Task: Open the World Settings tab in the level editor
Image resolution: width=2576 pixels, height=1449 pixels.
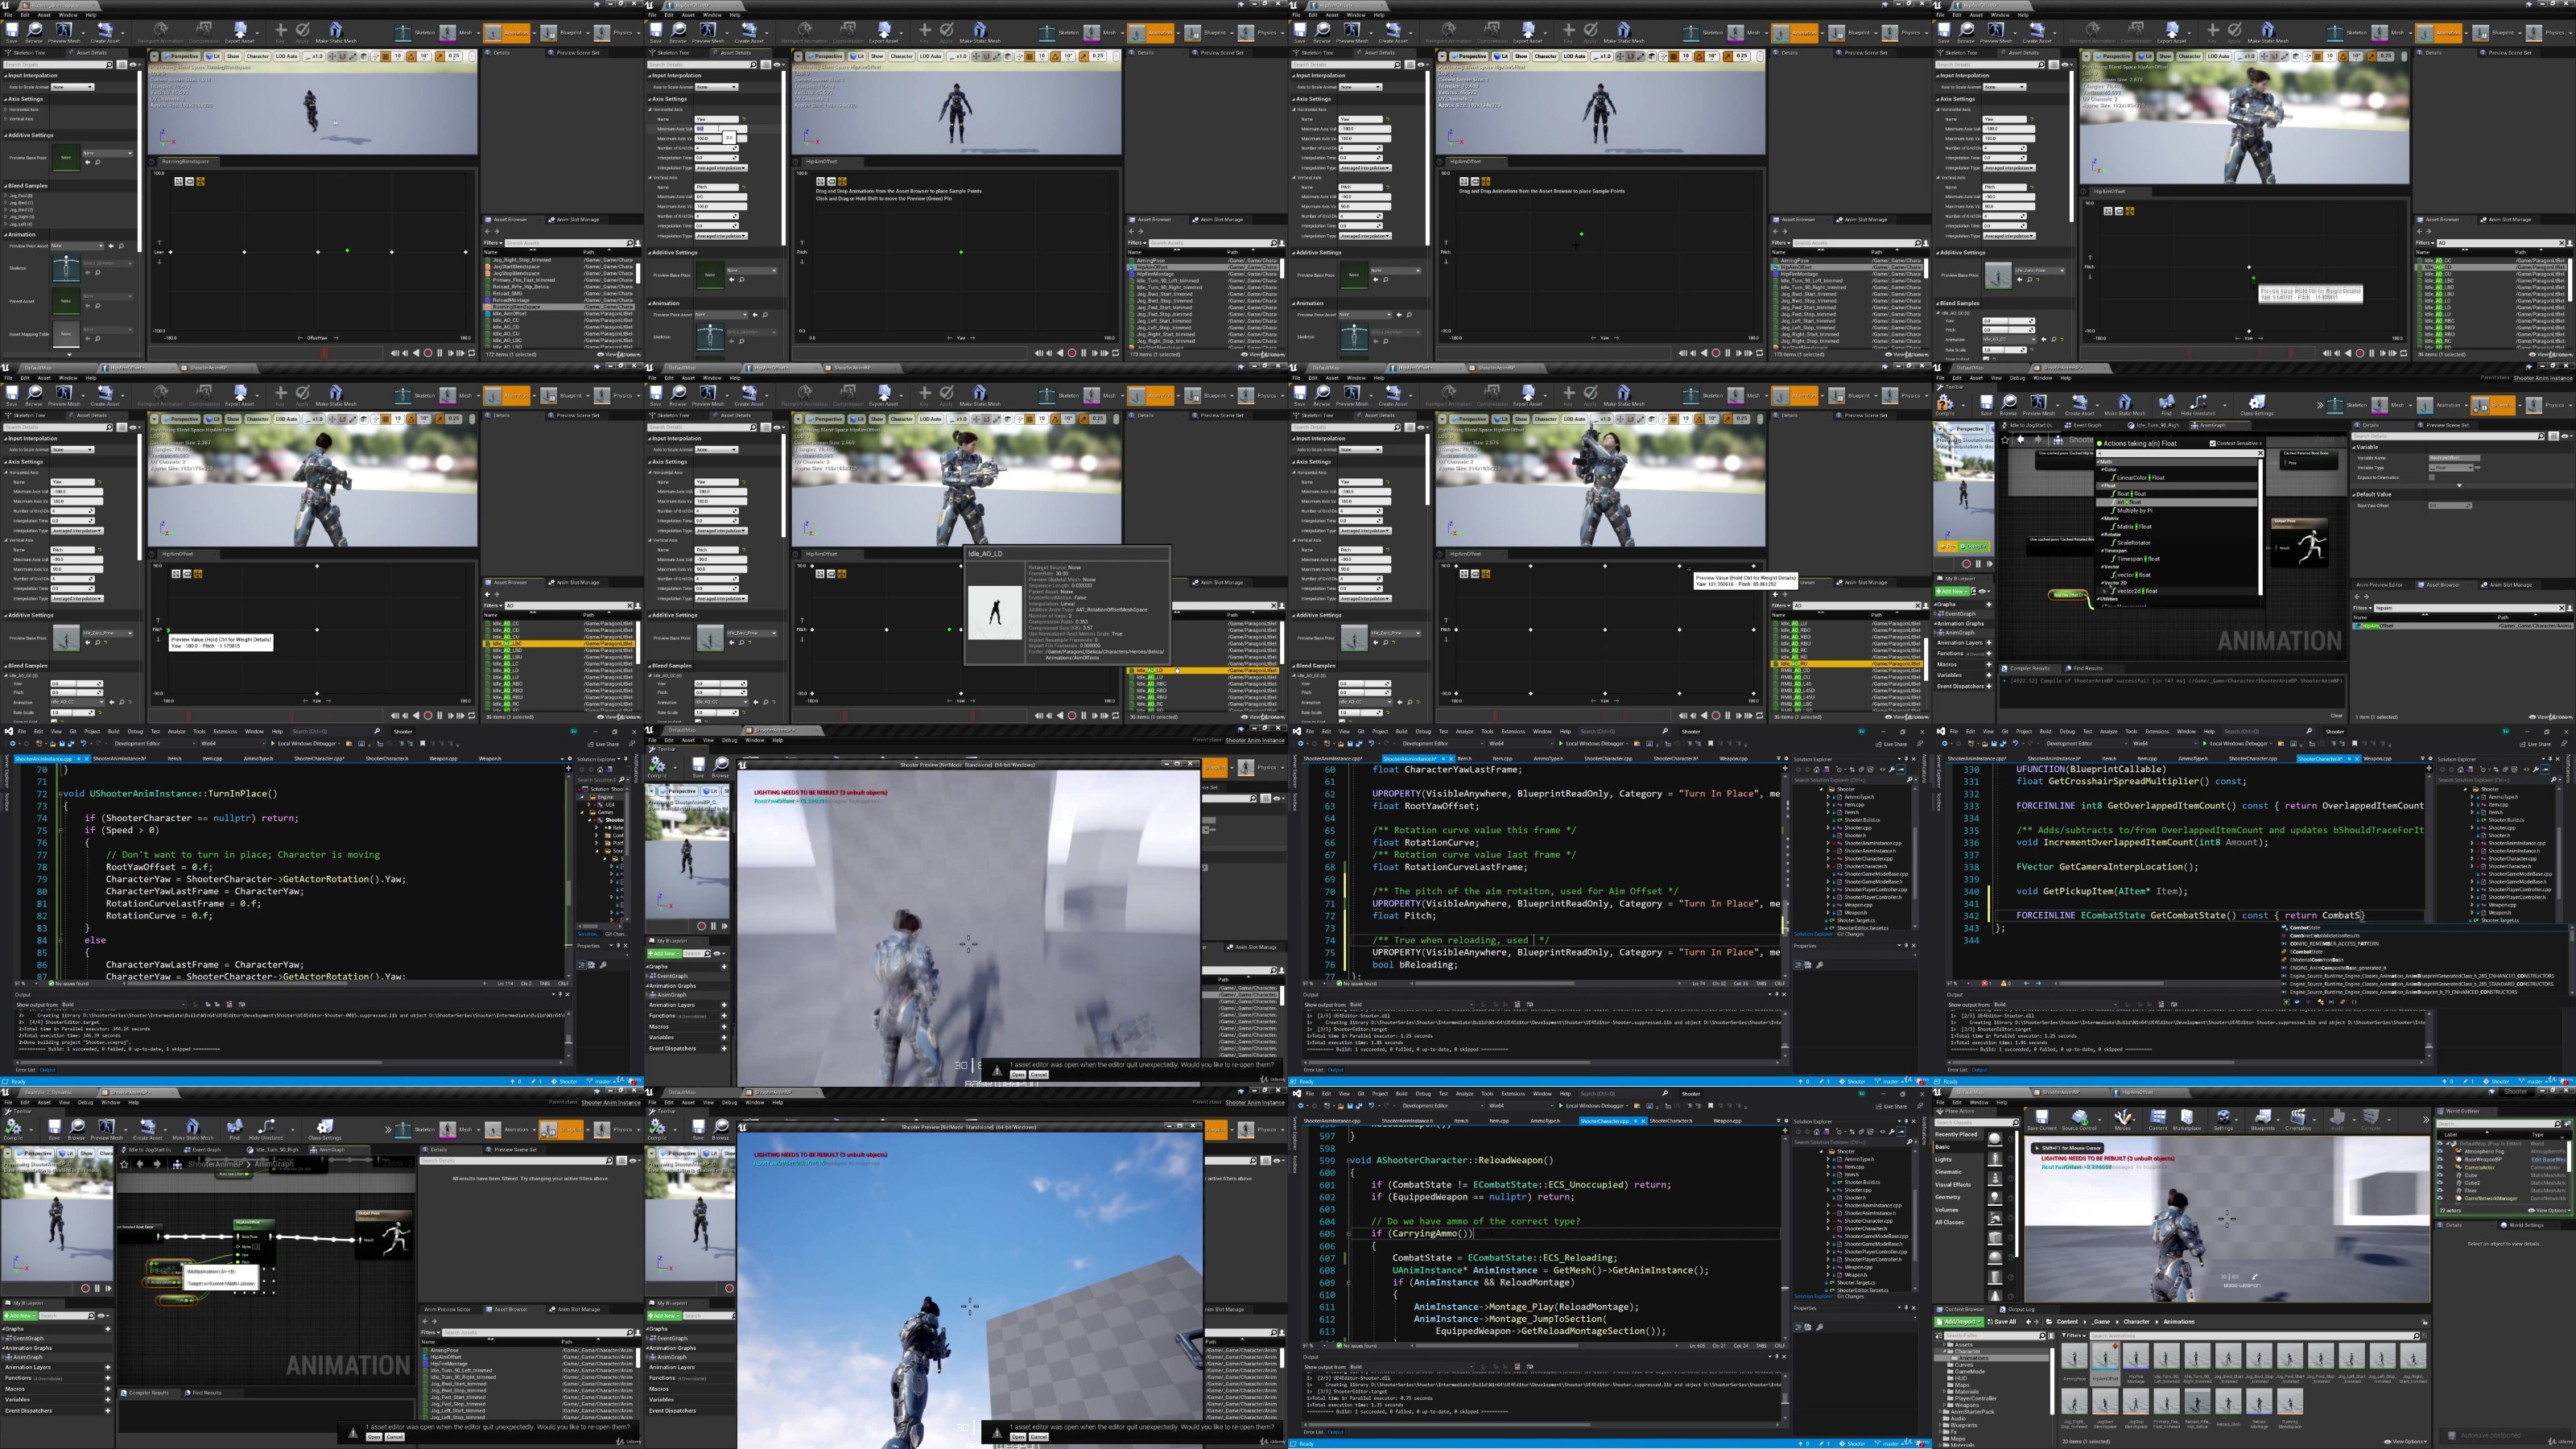Action: 2522,1226
